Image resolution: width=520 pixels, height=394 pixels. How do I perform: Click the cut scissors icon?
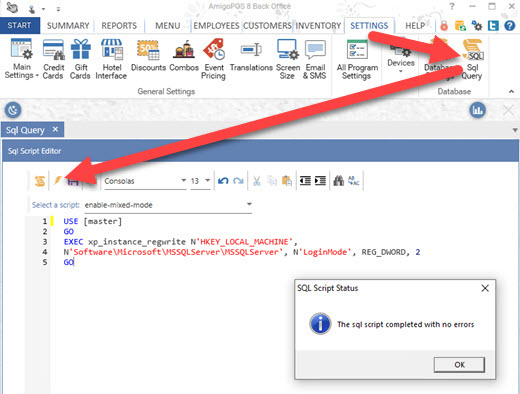click(x=256, y=181)
